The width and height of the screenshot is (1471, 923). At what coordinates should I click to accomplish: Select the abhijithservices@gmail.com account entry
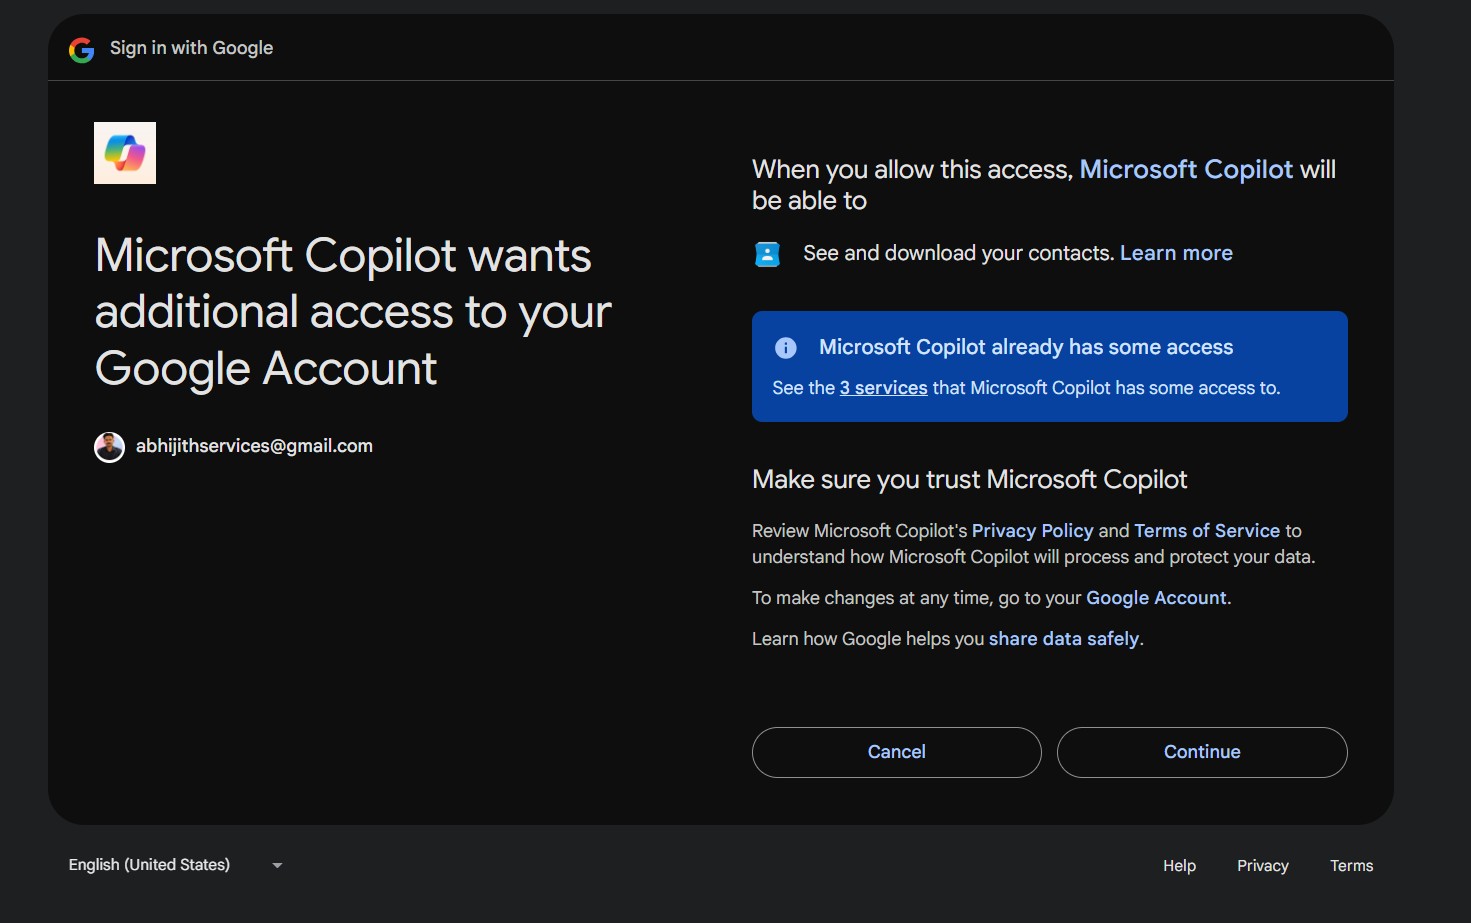pyautogui.click(x=254, y=446)
